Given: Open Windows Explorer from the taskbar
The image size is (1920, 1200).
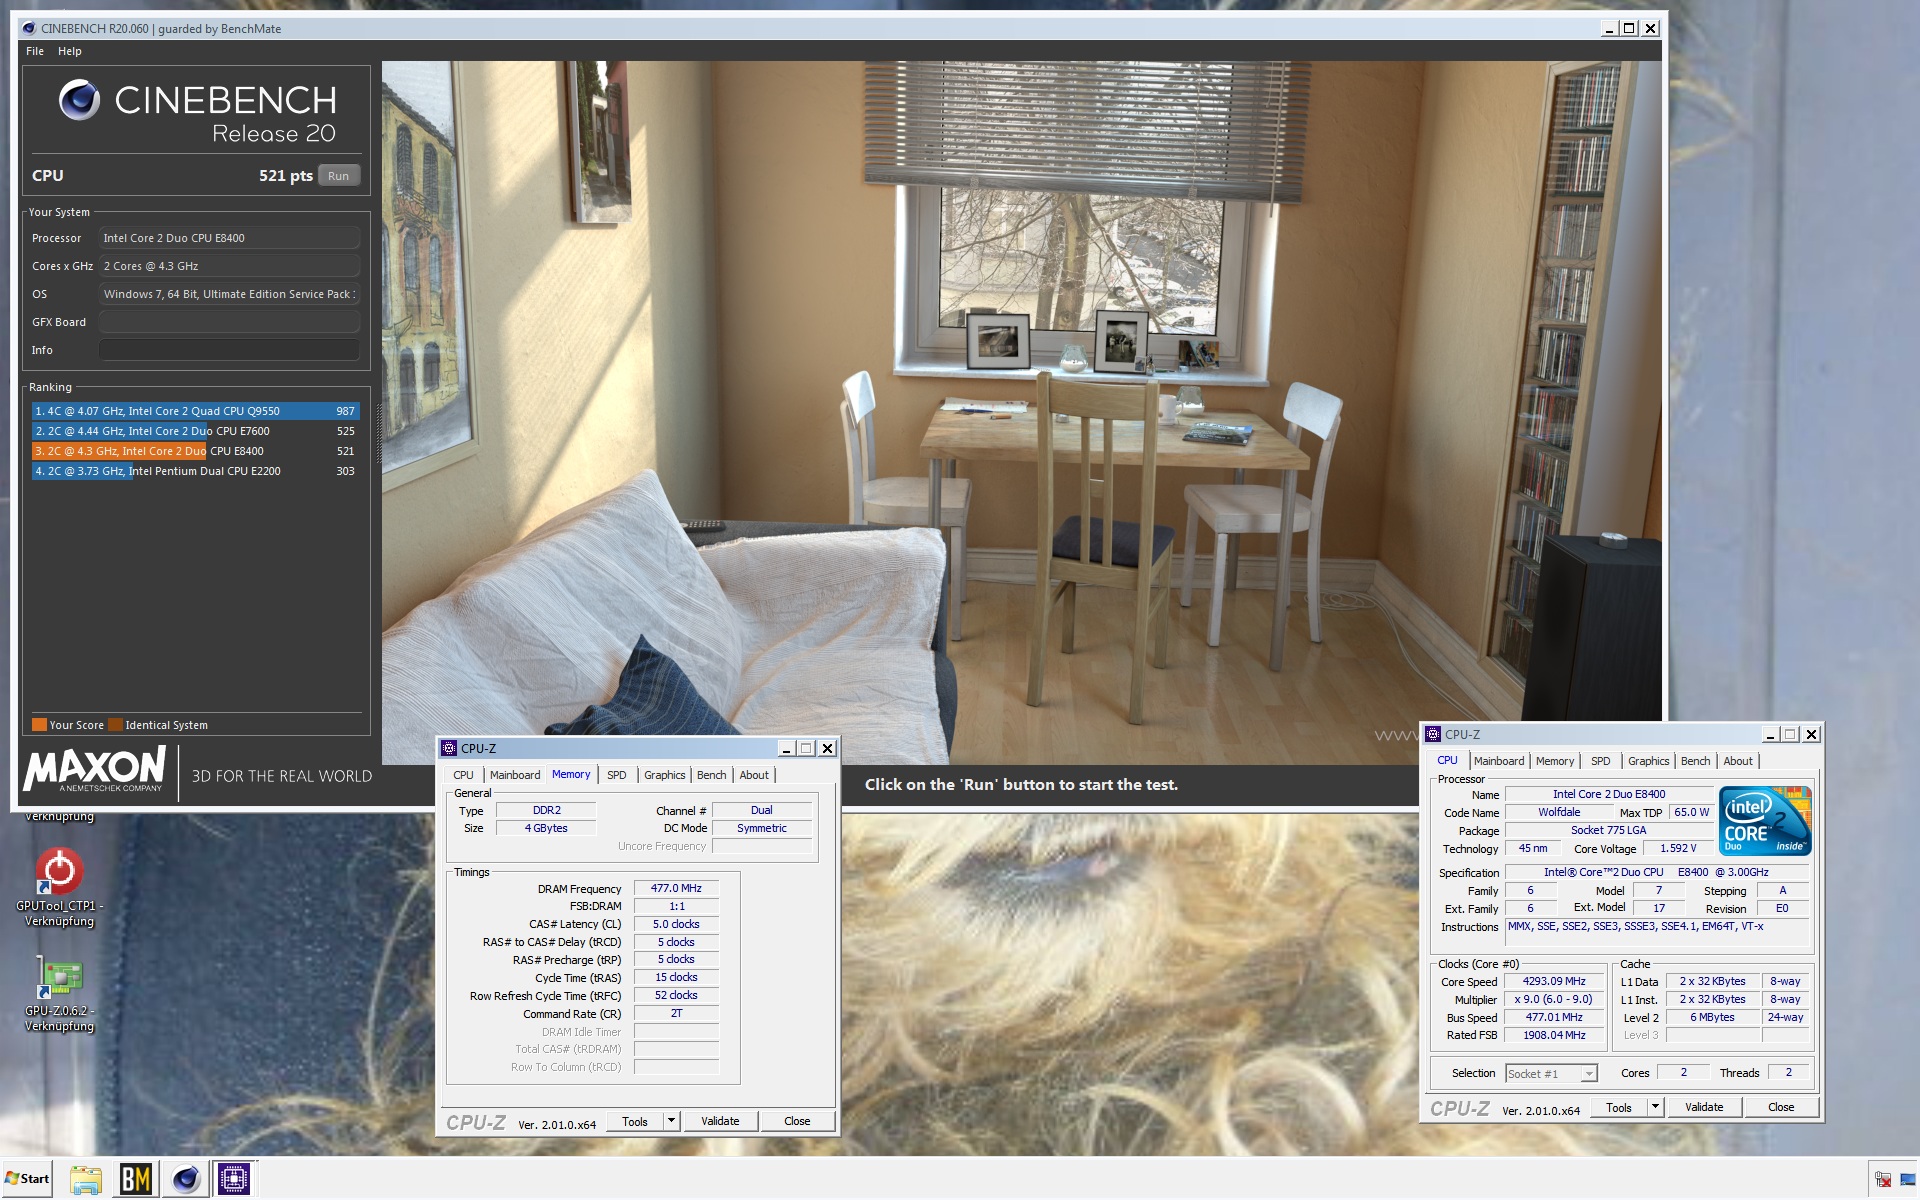Looking at the screenshot, I should click(86, 1179).
